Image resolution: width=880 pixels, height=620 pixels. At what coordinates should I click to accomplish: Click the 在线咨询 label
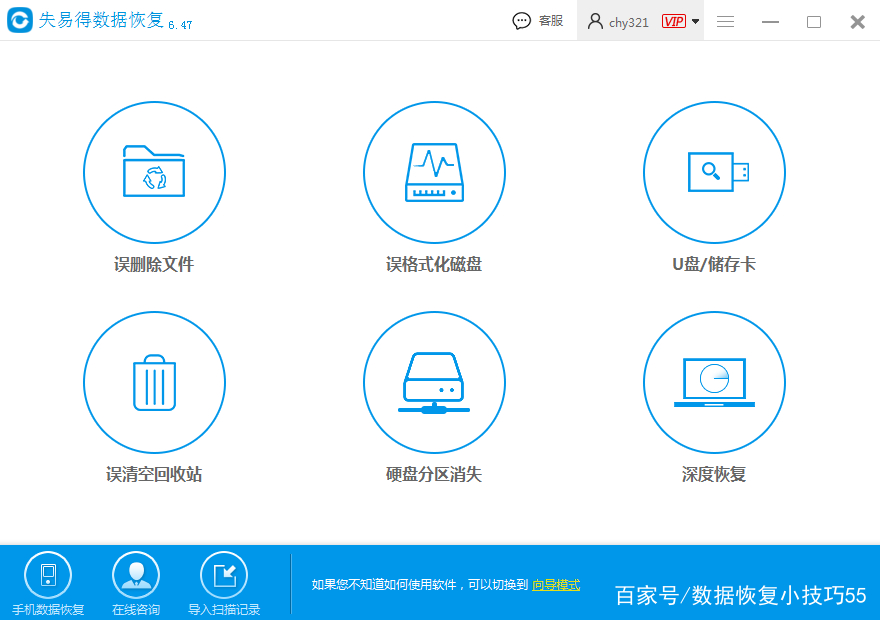136,609
